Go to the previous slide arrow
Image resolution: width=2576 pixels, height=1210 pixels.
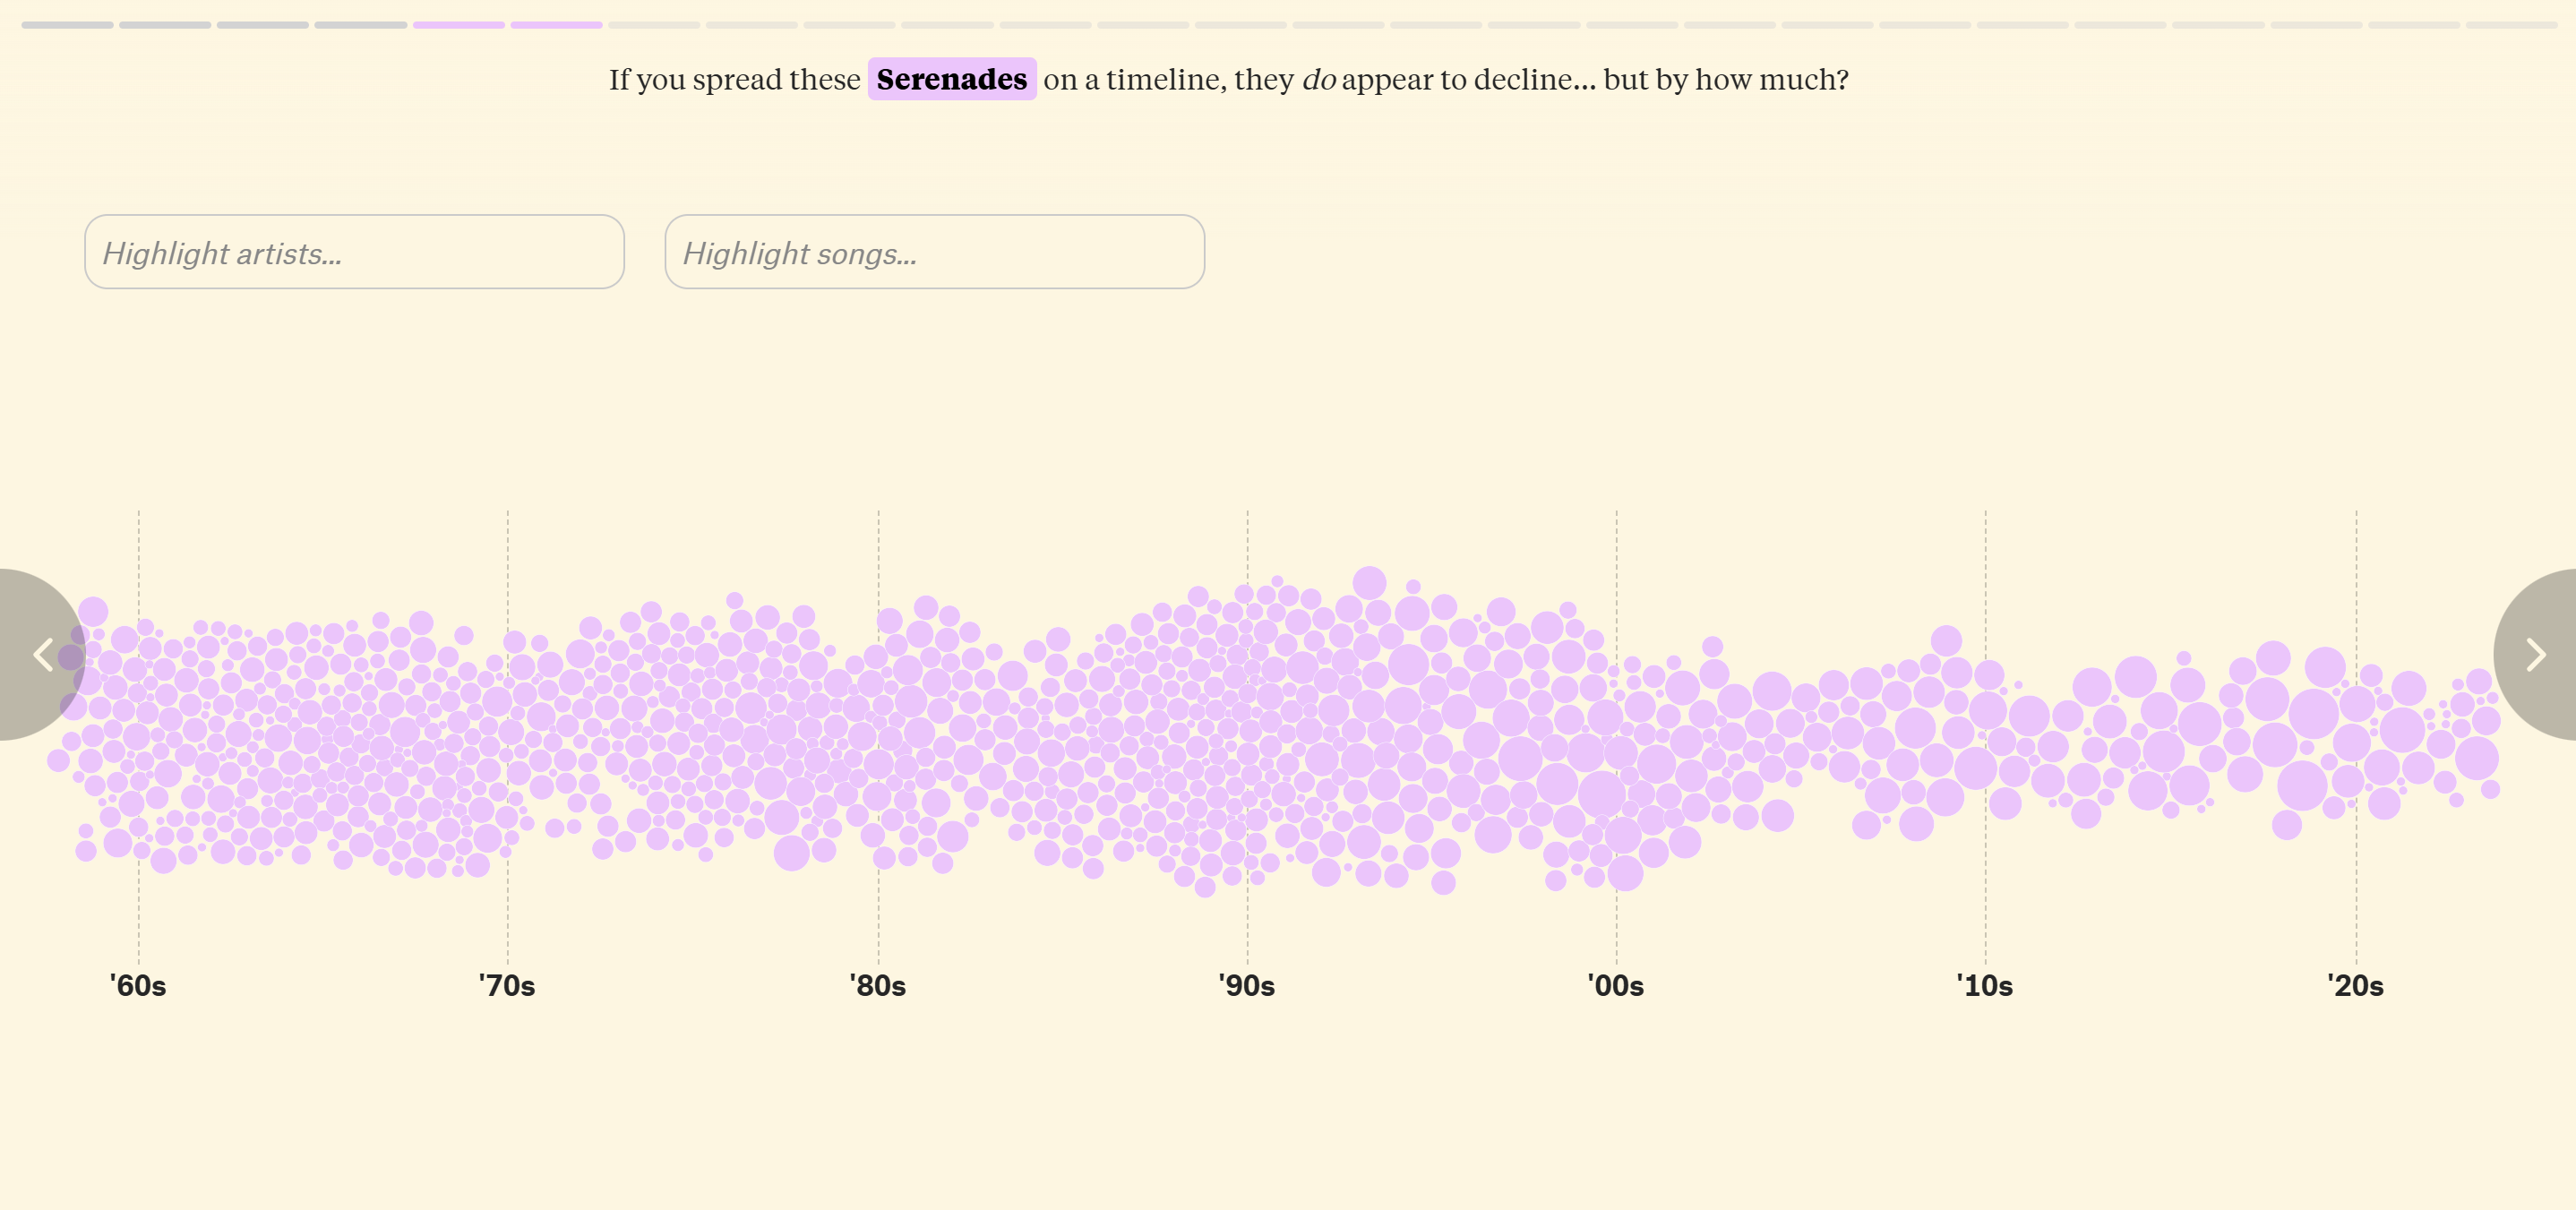42,655
